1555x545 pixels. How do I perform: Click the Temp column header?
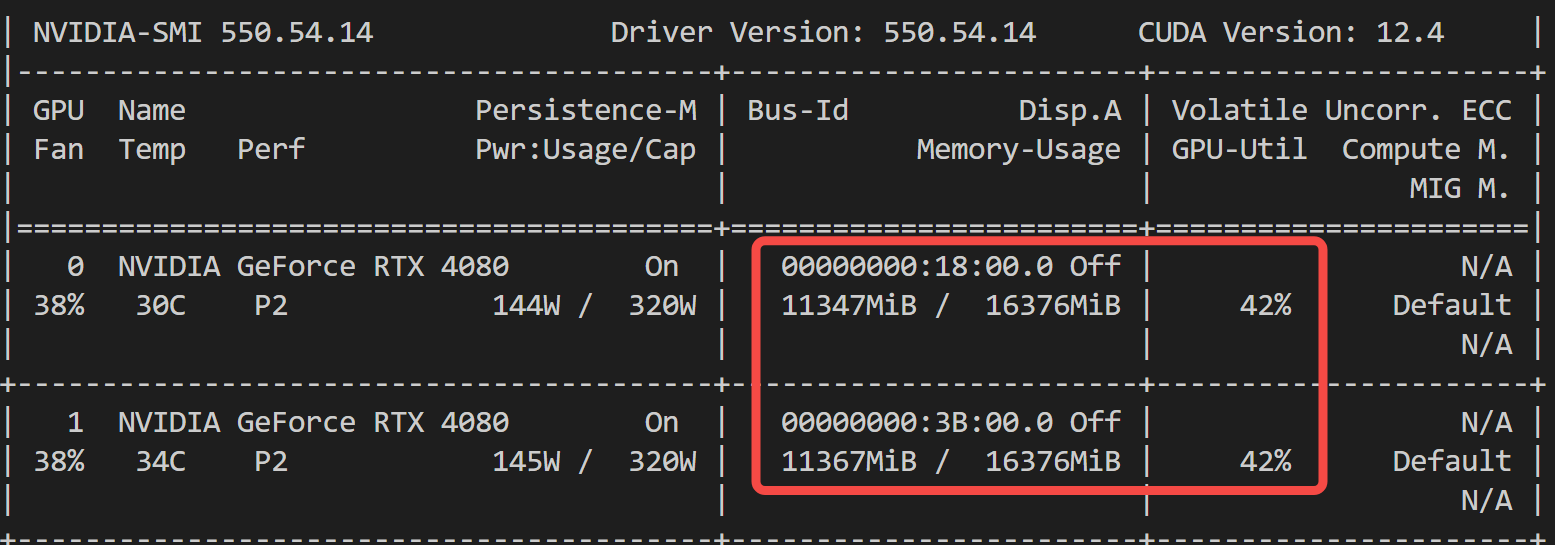pyautogui.click(x=152, y=150)
